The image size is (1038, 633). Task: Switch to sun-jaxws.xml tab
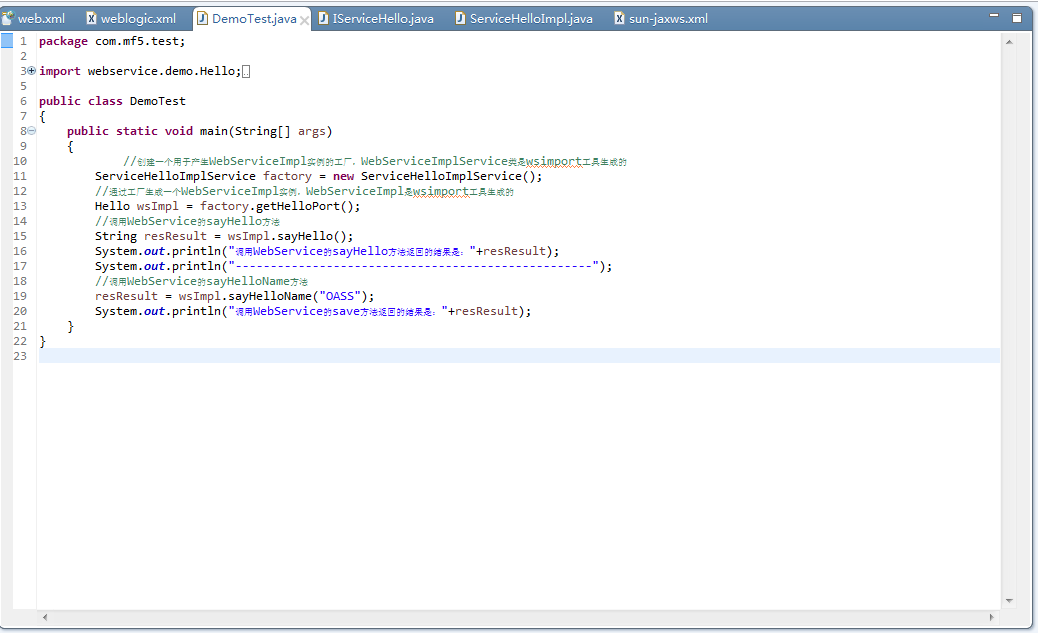(x=667, y=18)
